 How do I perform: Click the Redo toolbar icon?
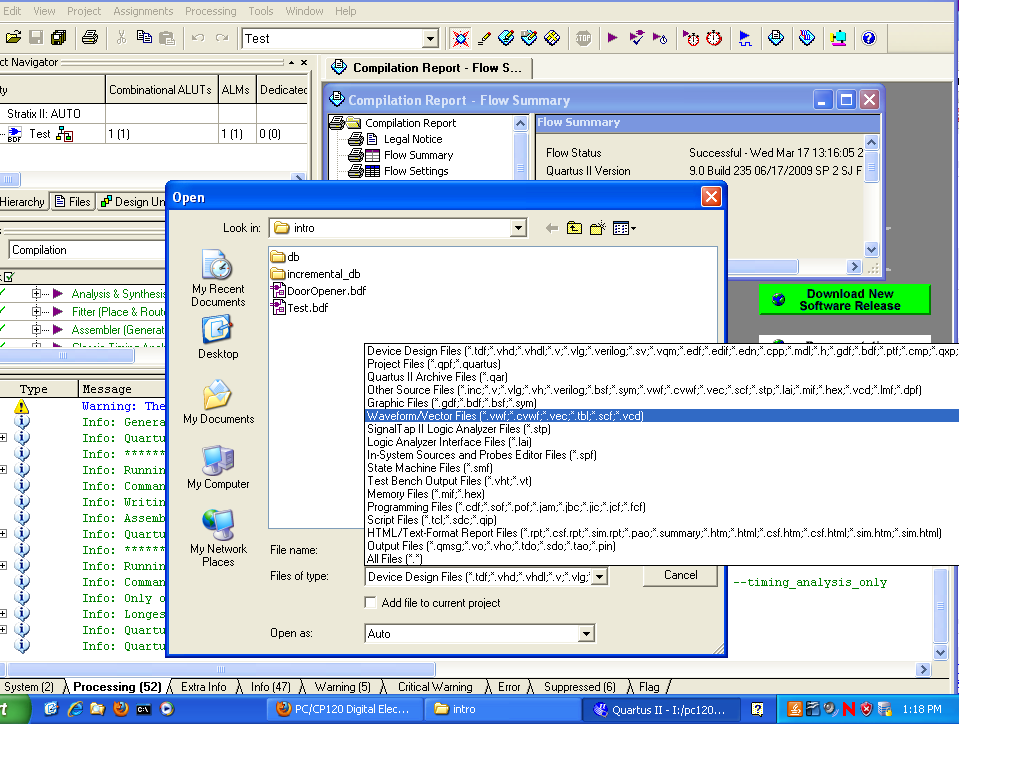click(x=222, y=38)
